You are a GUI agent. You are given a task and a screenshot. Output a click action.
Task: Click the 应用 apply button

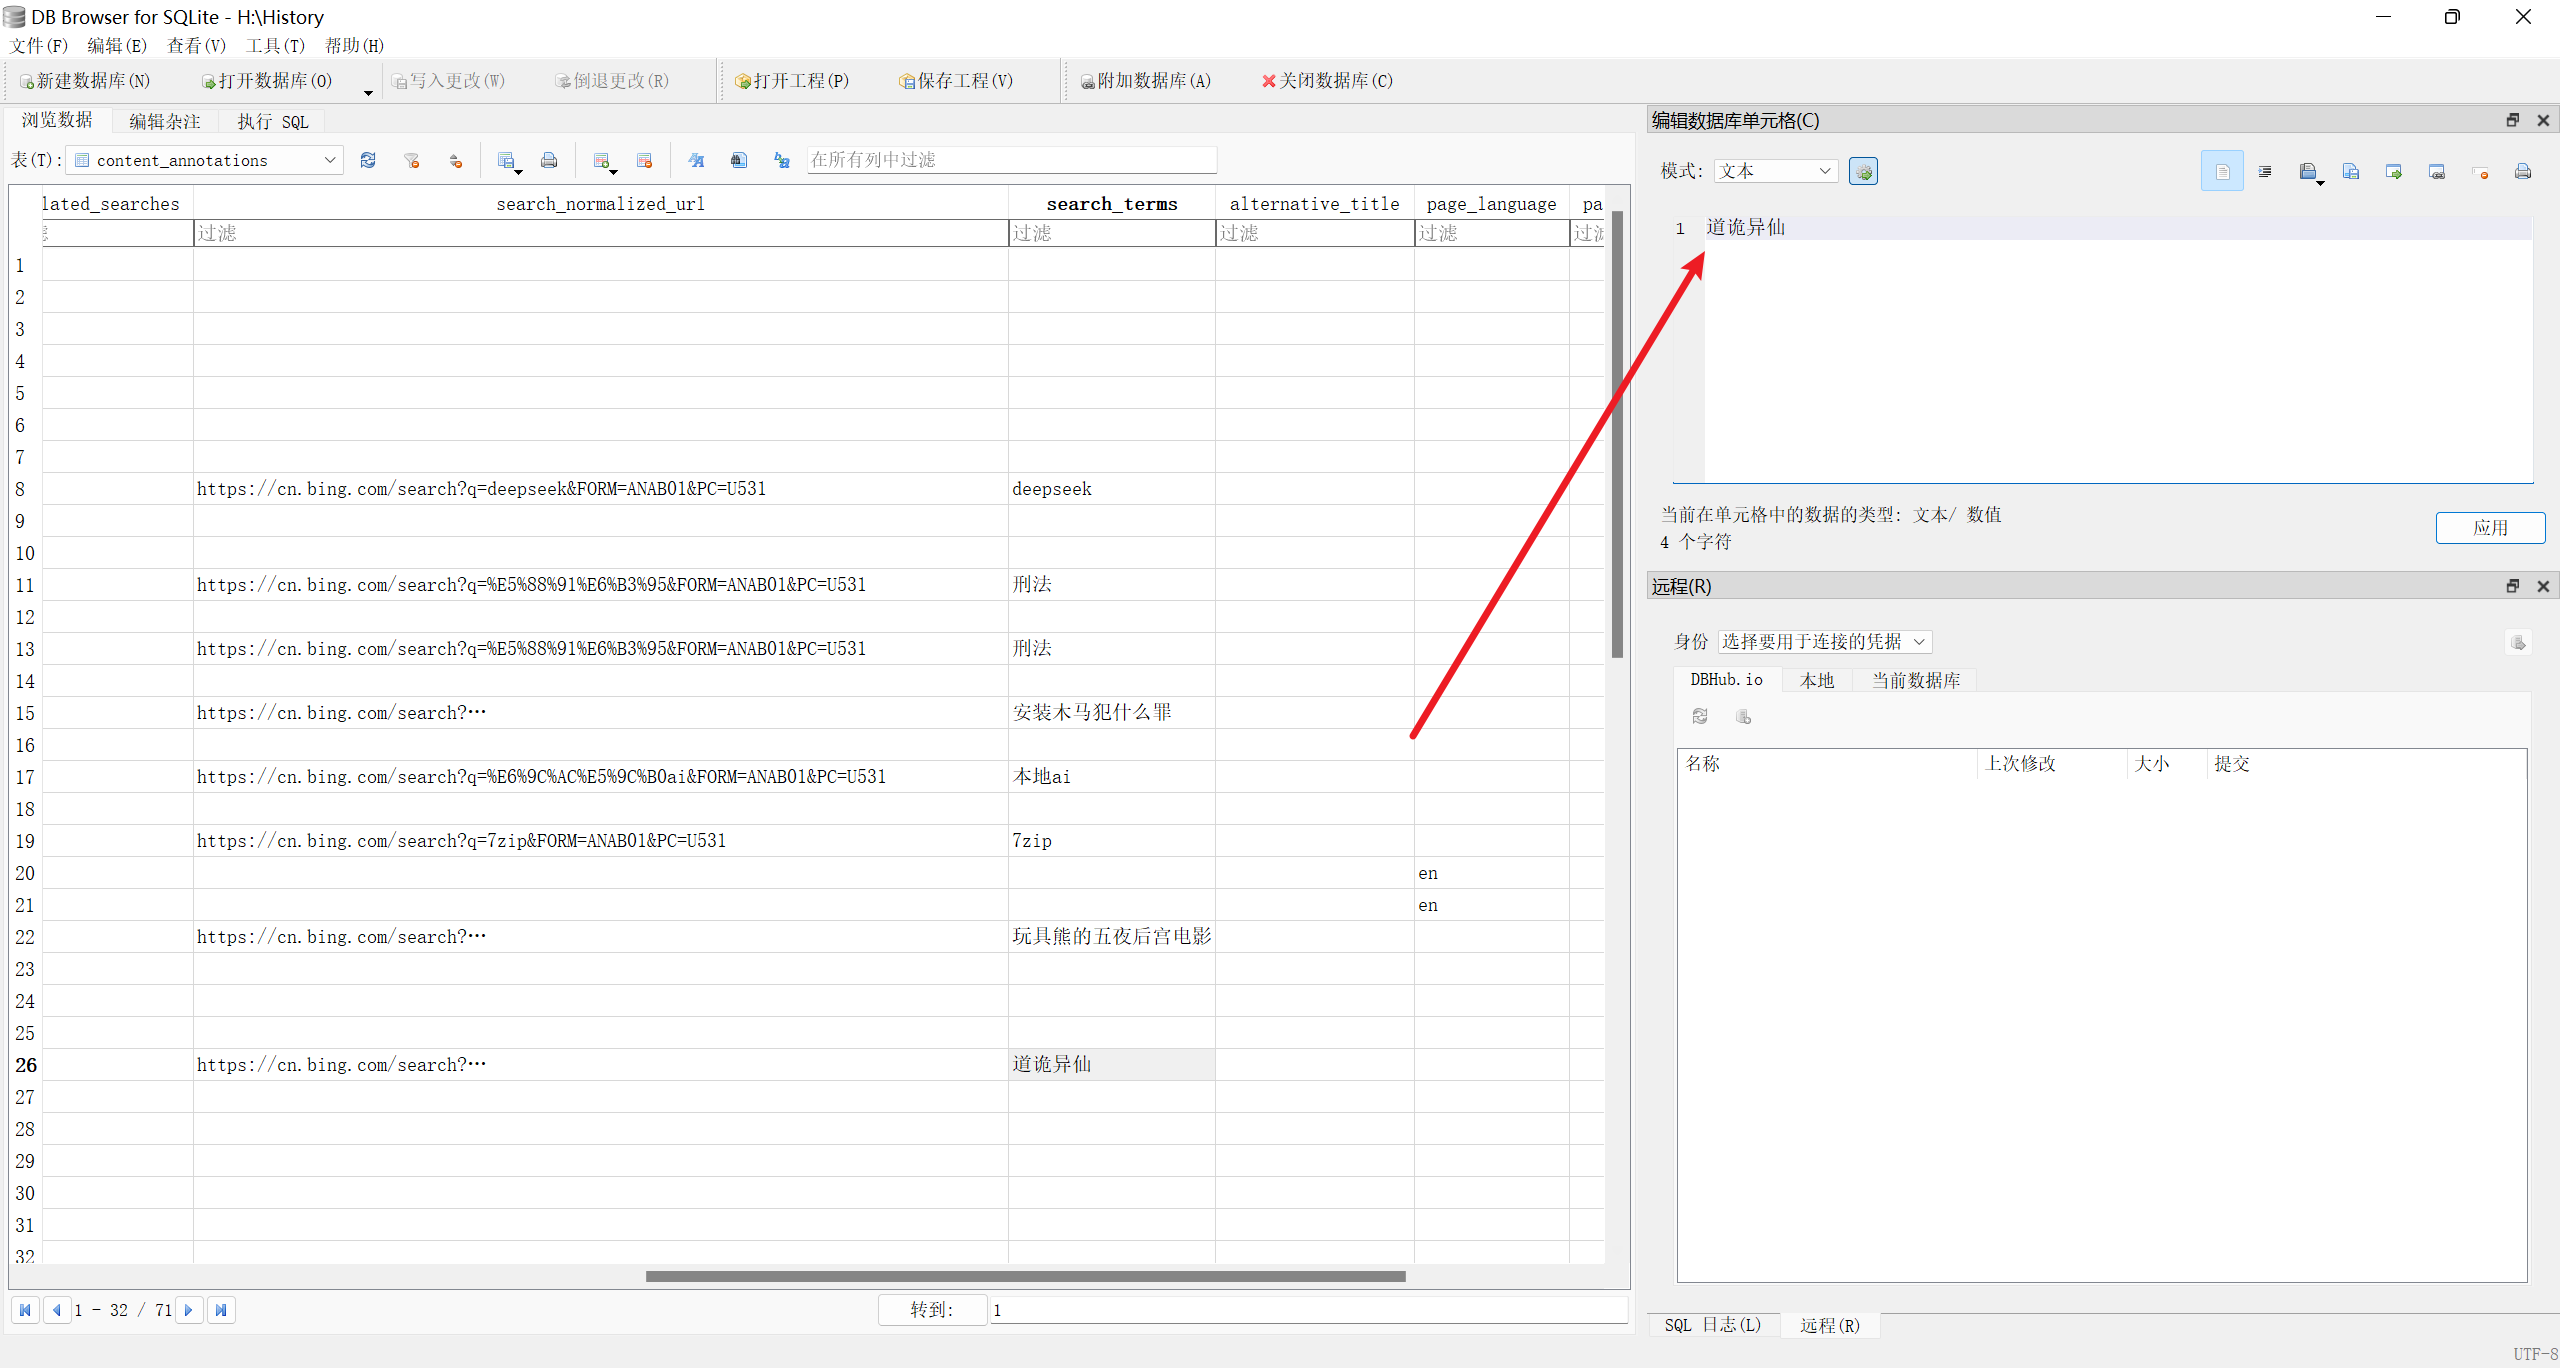(x=2490, y=528)
